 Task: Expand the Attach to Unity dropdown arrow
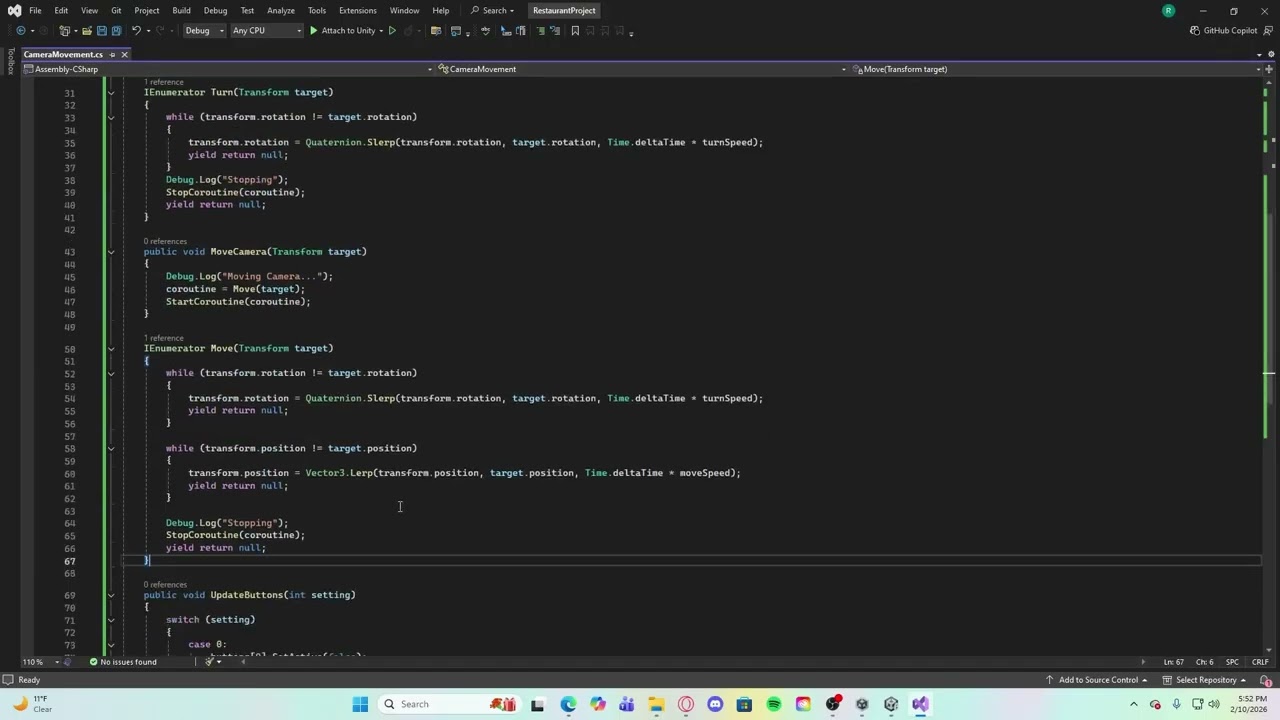tap(380, 31)
